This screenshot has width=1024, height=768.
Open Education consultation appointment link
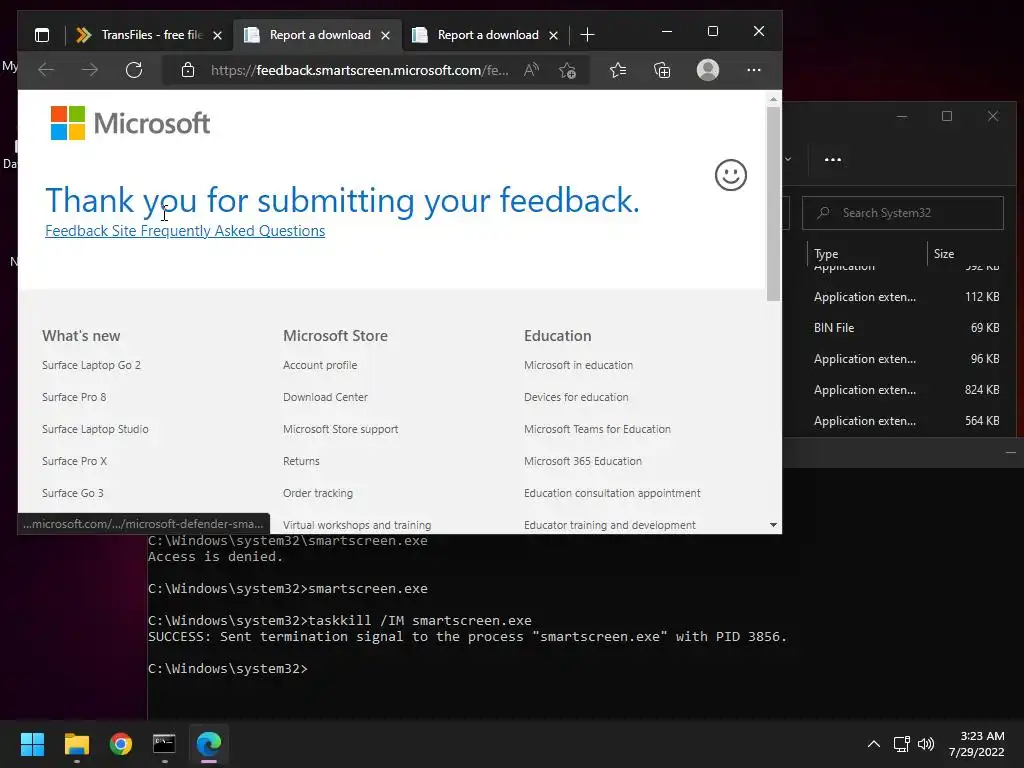pos(612,493)
